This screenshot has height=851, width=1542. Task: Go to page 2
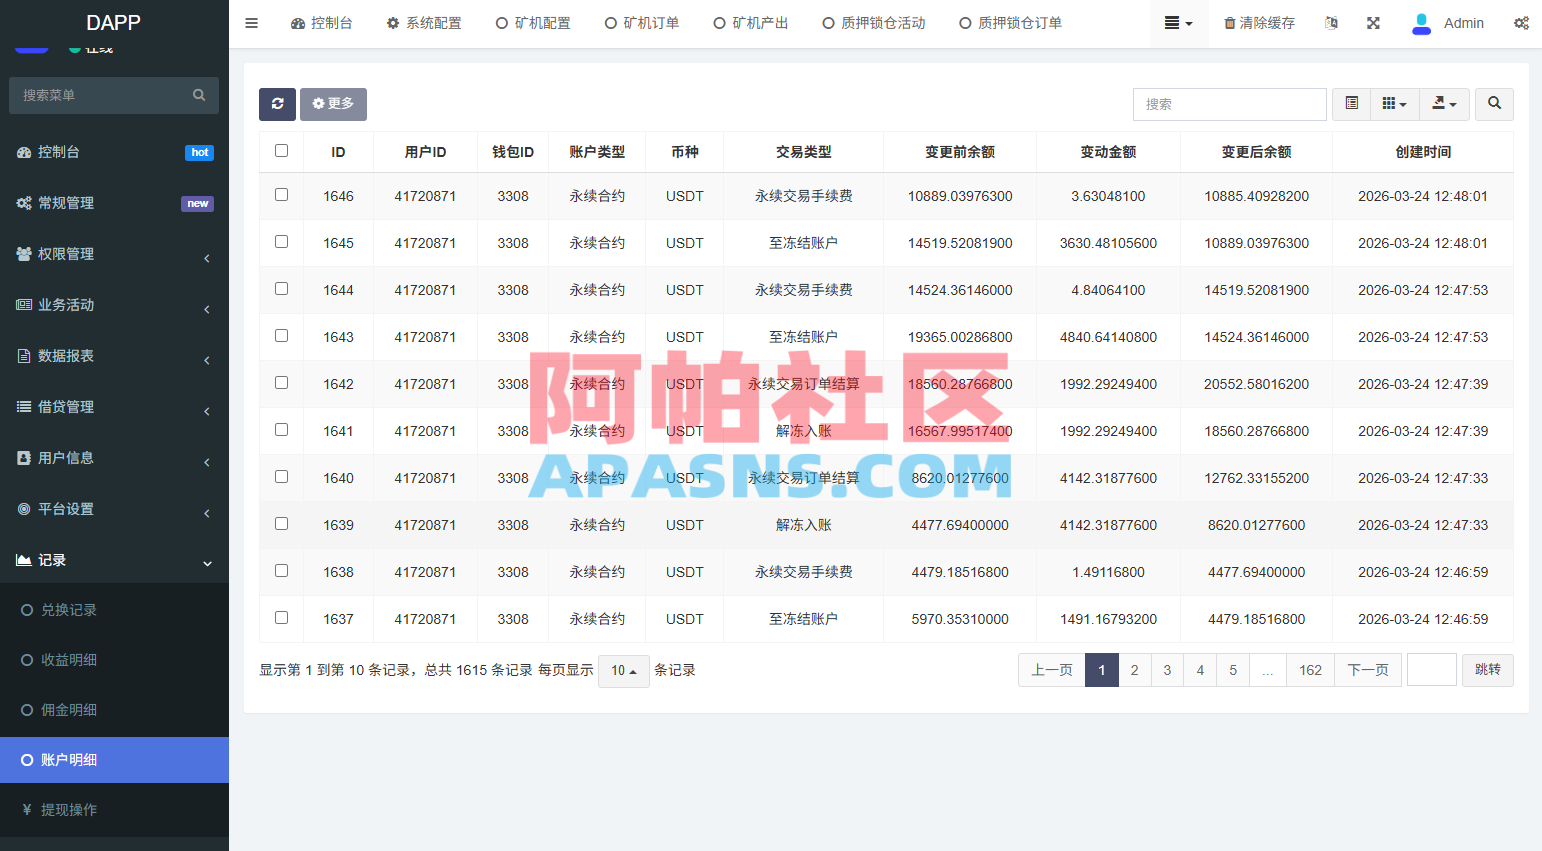pyautogui.click(x=1134, y=670)
